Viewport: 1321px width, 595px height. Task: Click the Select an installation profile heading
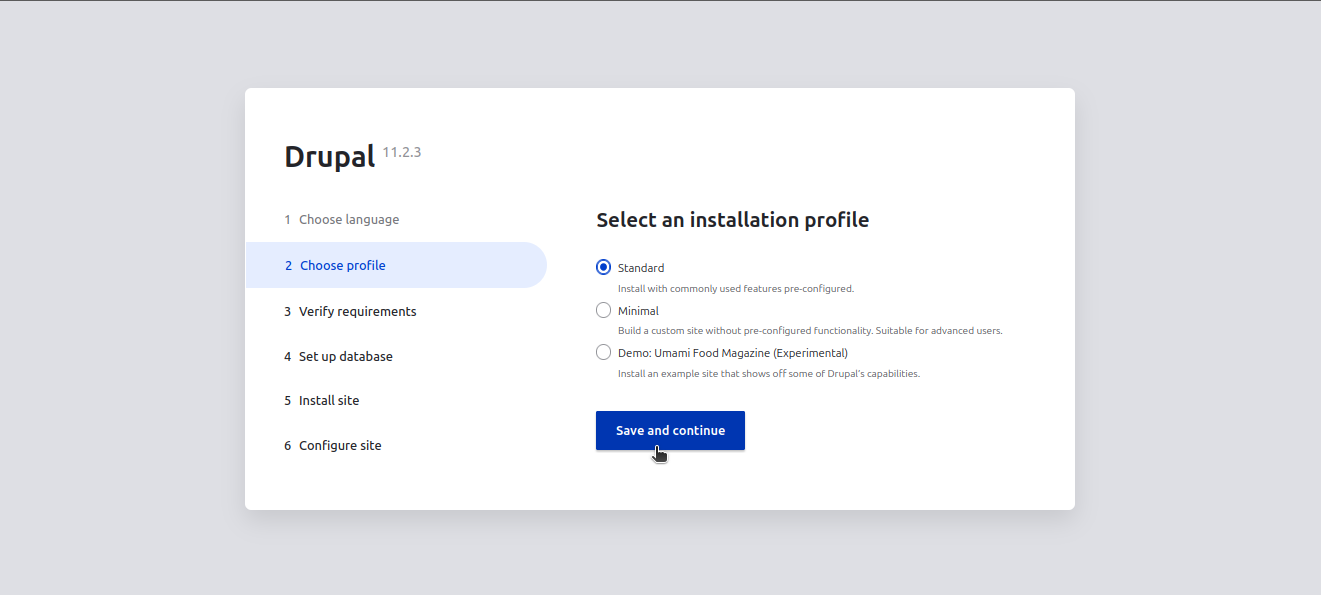pos(732,219)
